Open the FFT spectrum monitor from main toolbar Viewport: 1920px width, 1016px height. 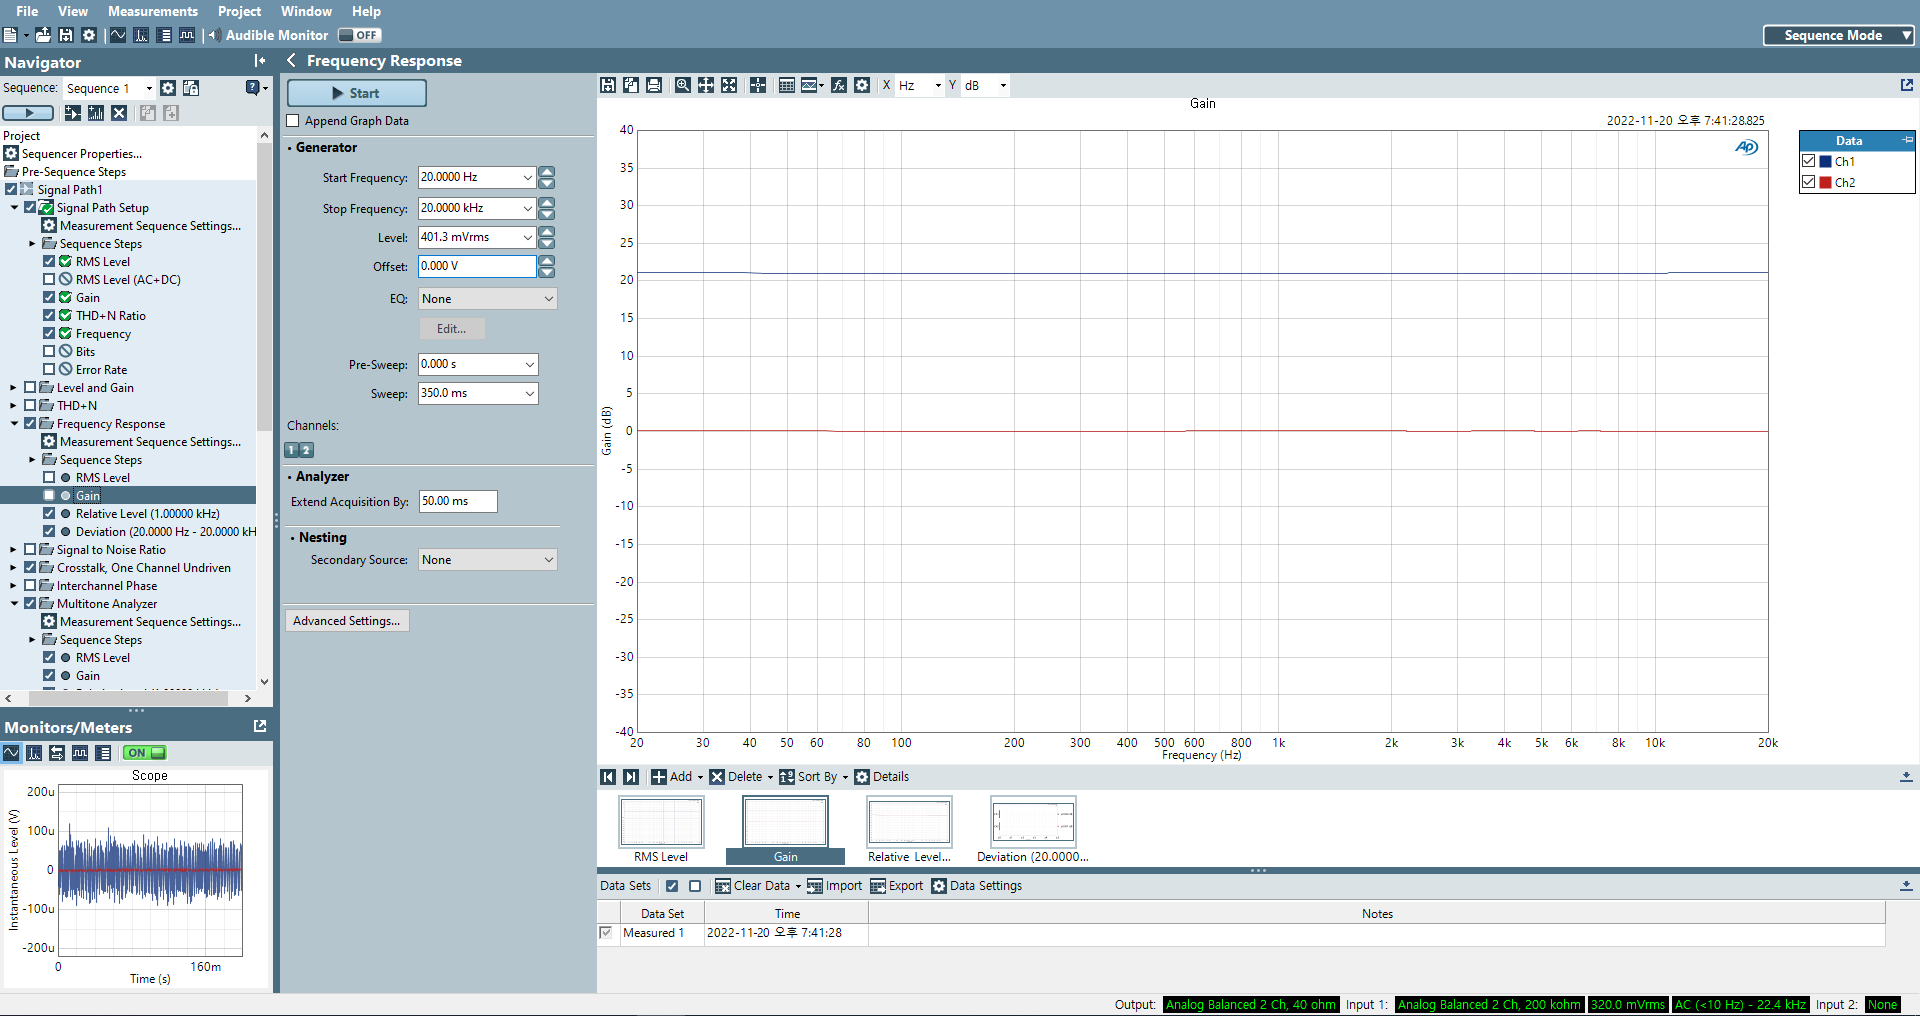(x=141, y=35)
